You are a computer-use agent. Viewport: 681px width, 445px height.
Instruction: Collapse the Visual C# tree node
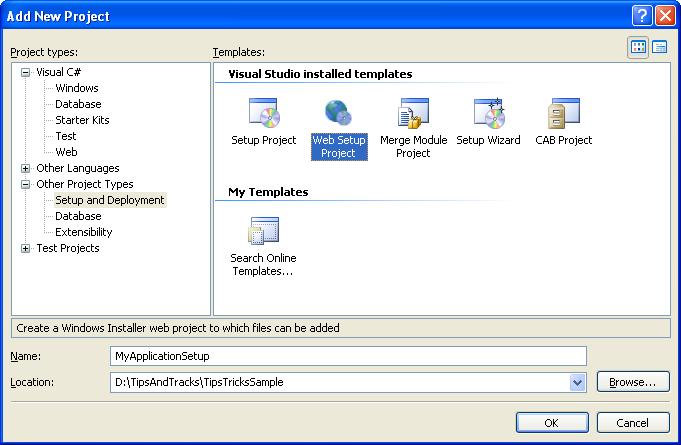click(x=26, y=73)
